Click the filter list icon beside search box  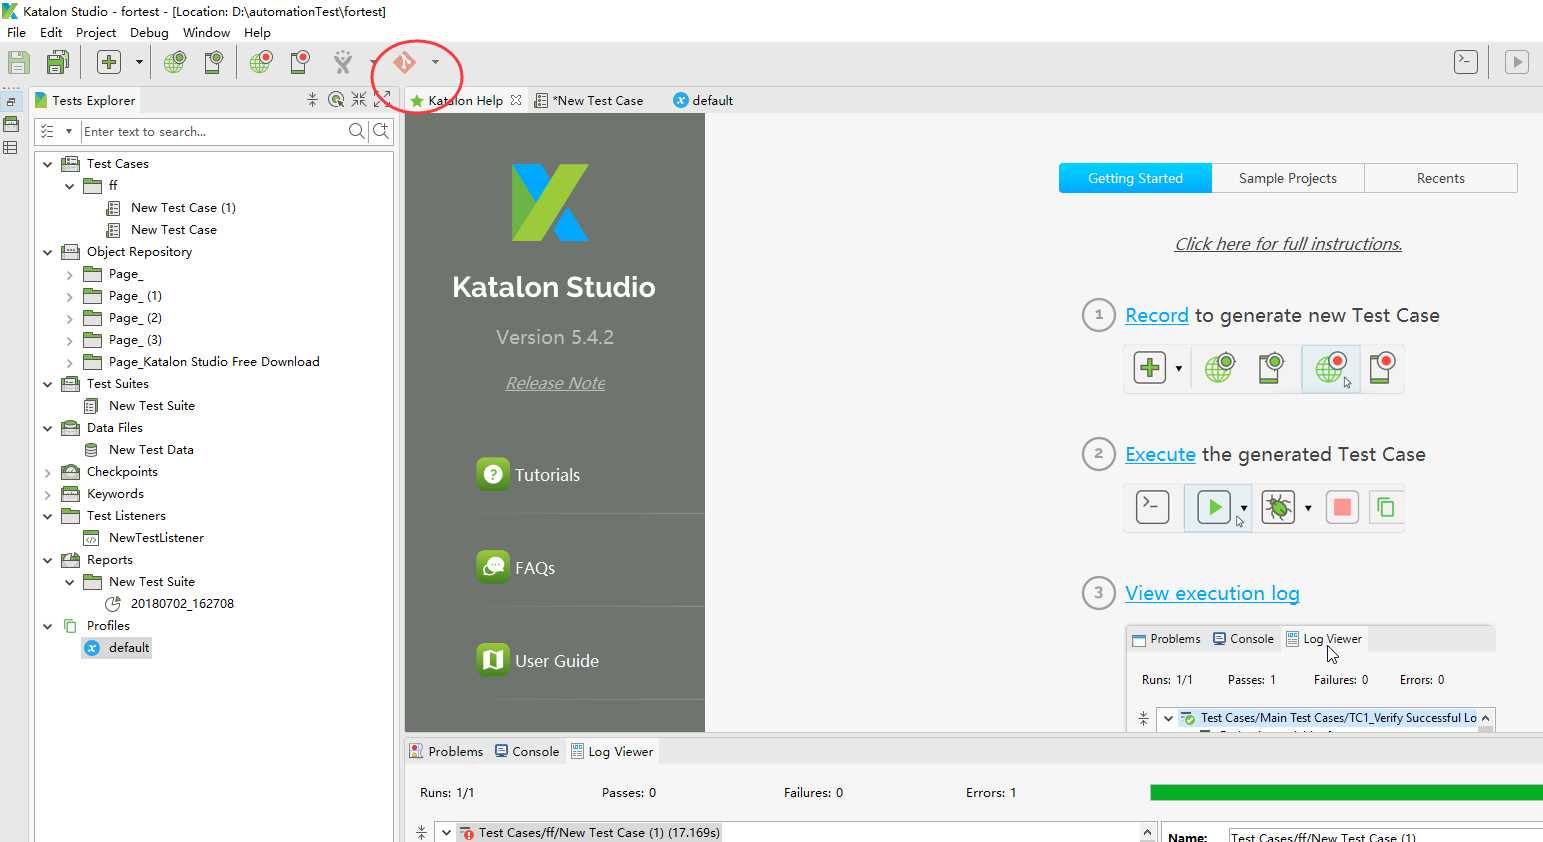[47, 131]
